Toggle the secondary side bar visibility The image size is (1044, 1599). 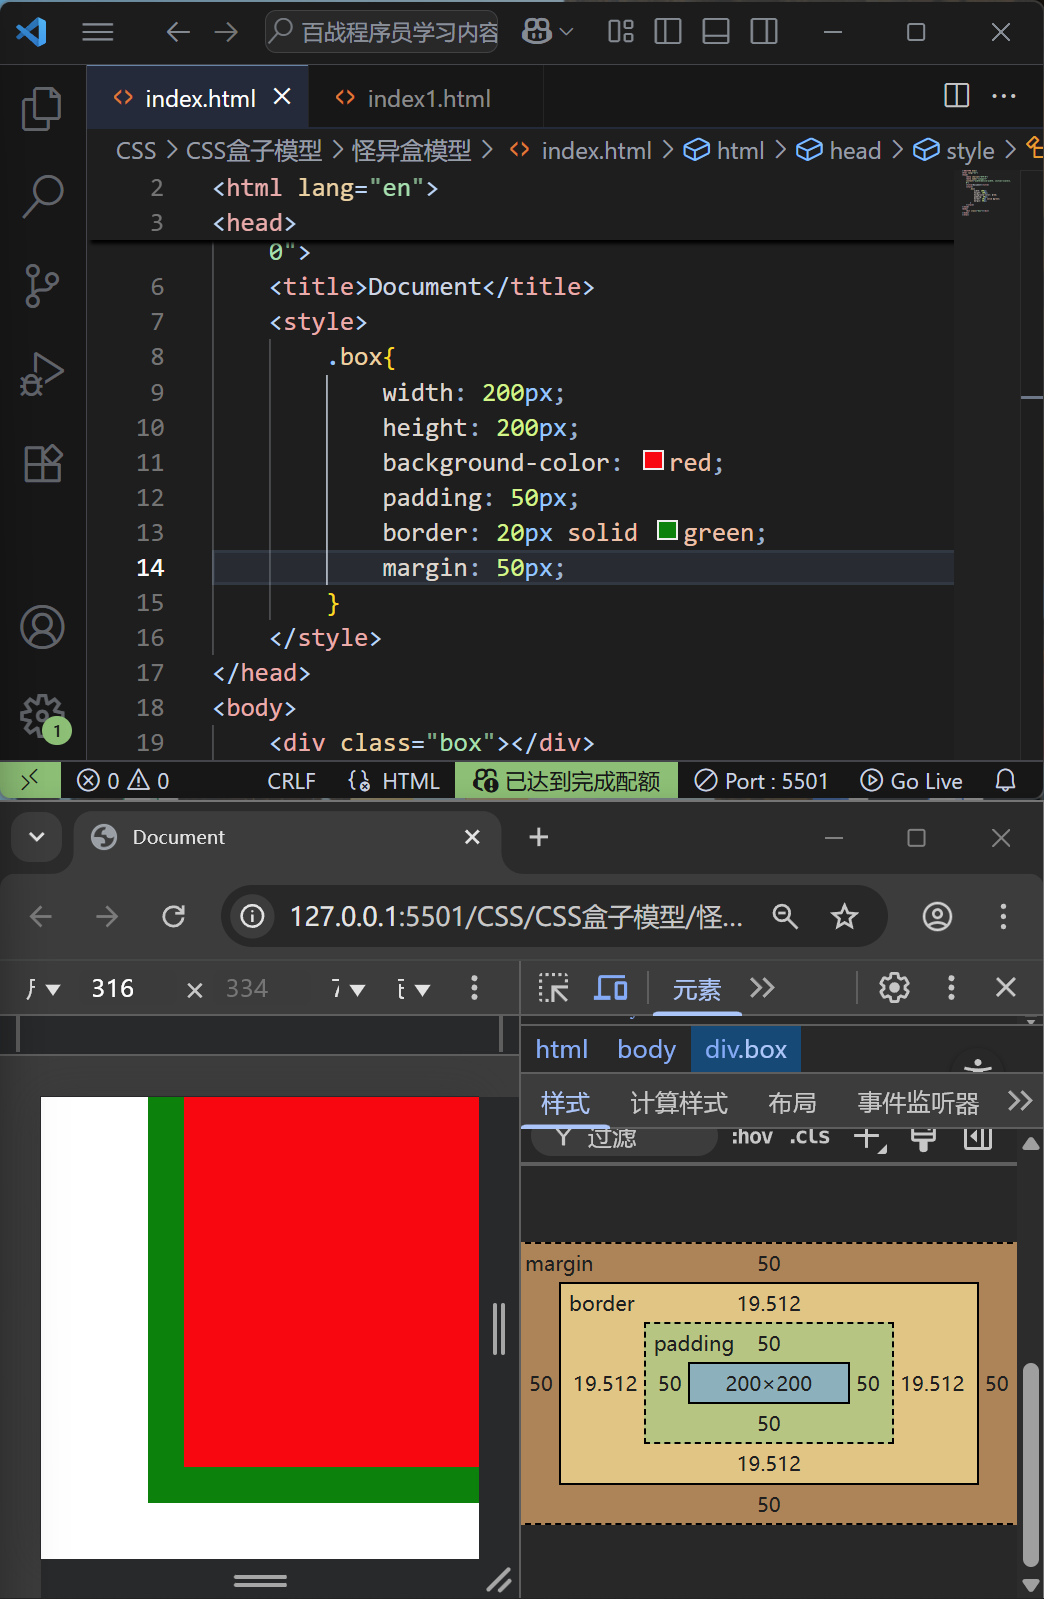click(764, 32)
